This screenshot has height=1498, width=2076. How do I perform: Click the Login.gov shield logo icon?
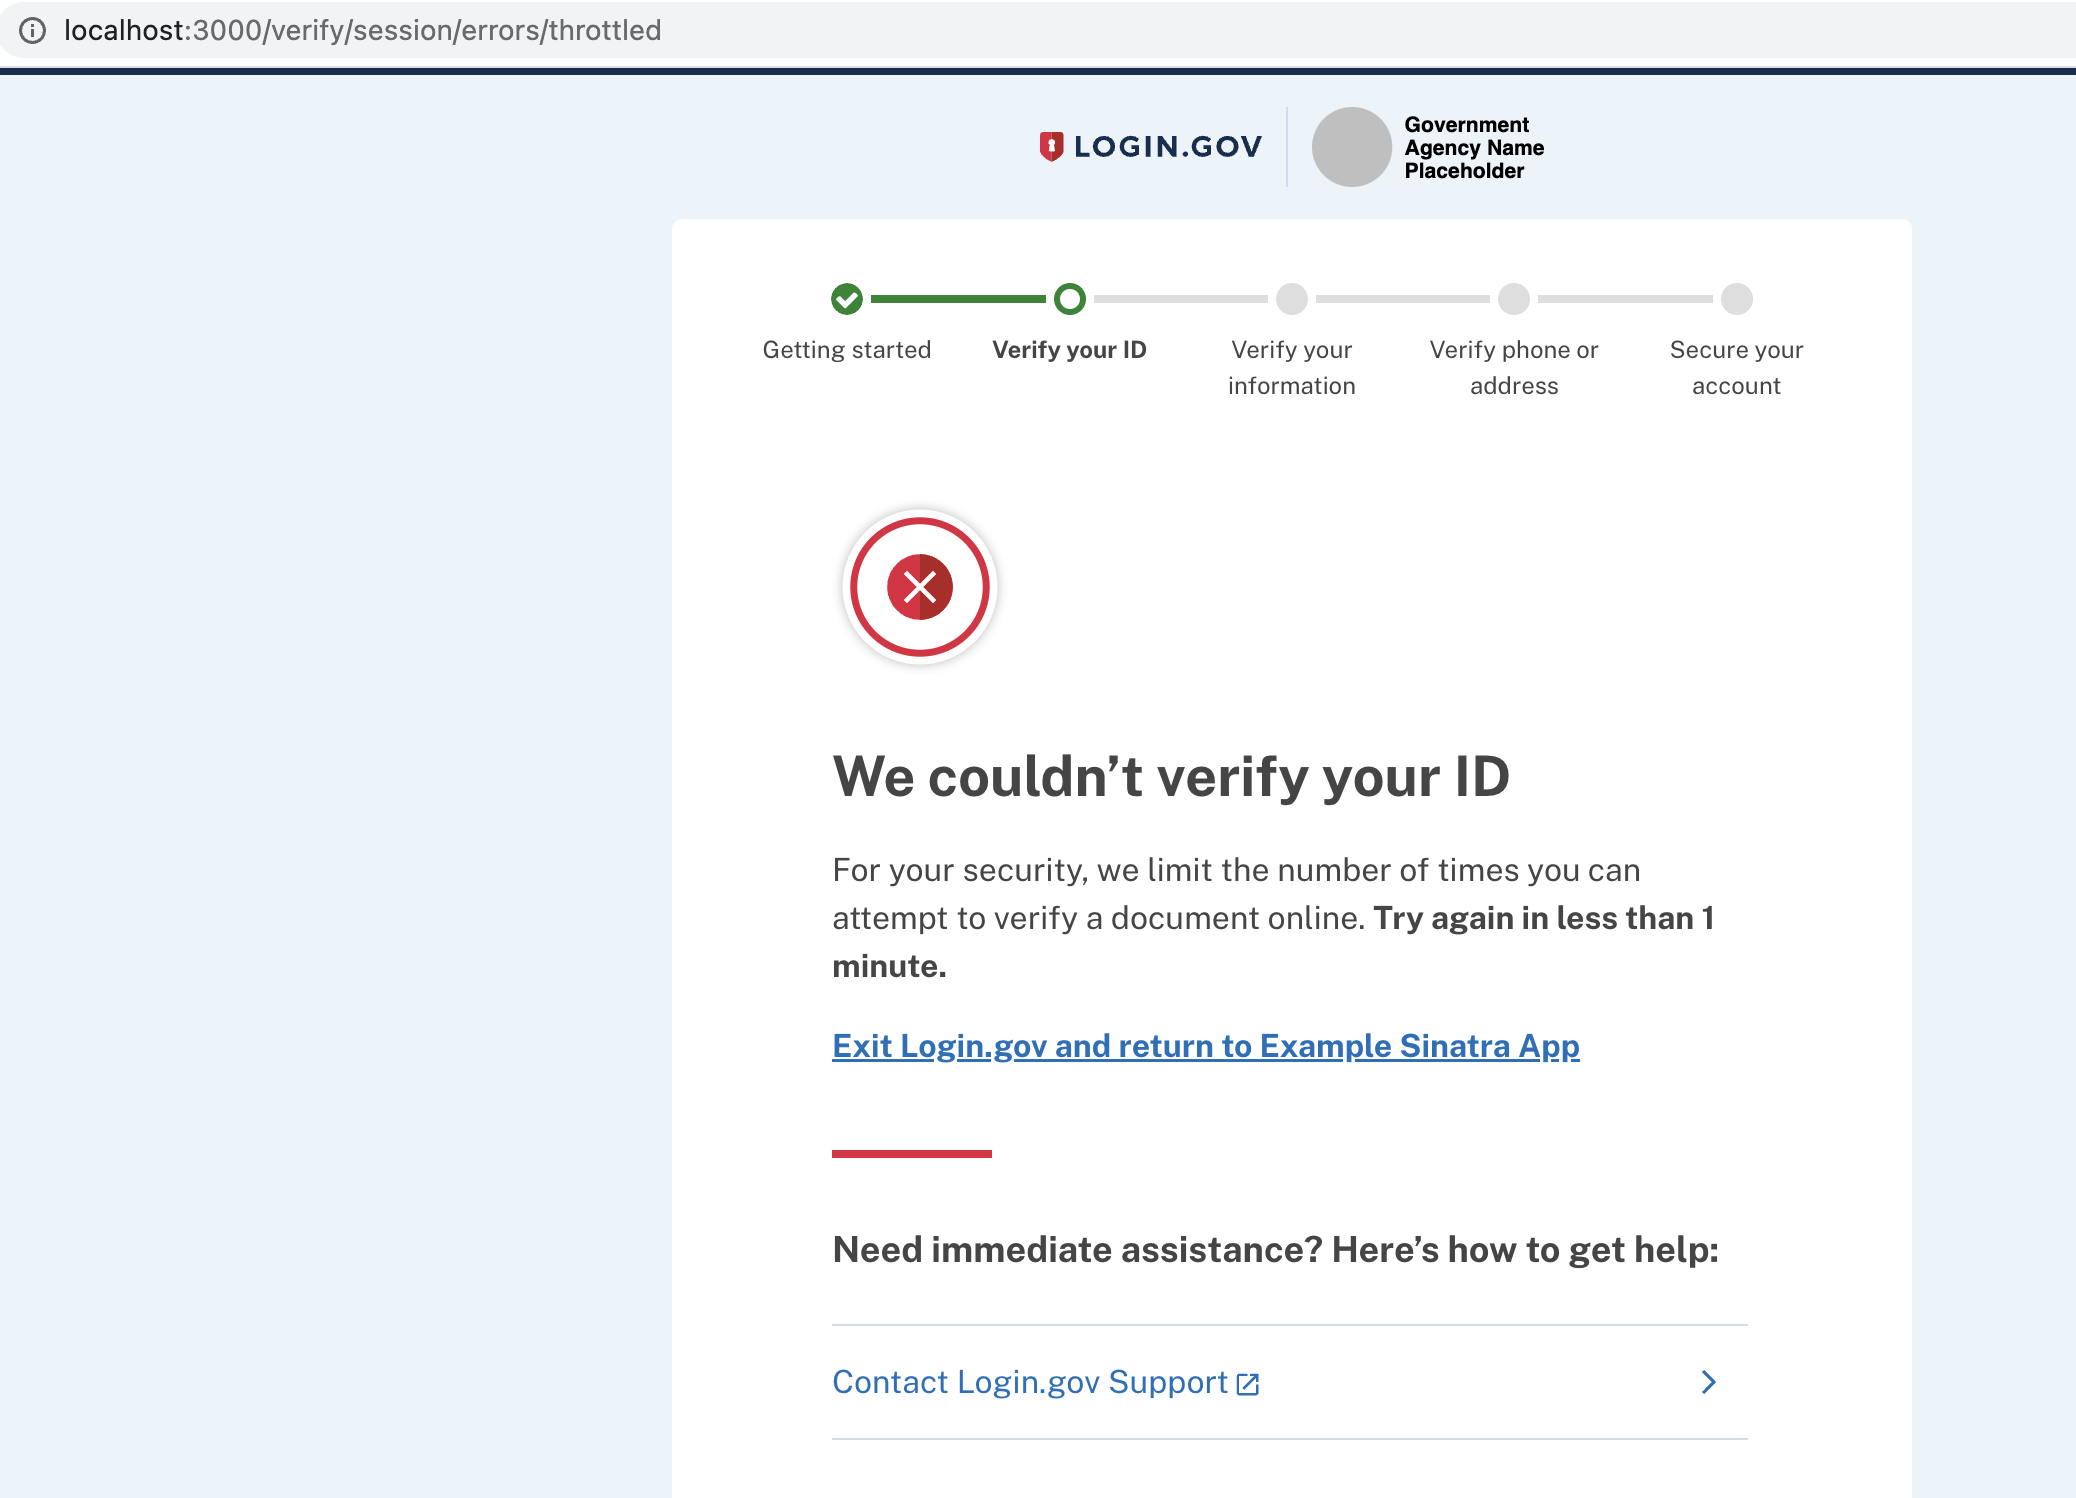point(1050,147)
